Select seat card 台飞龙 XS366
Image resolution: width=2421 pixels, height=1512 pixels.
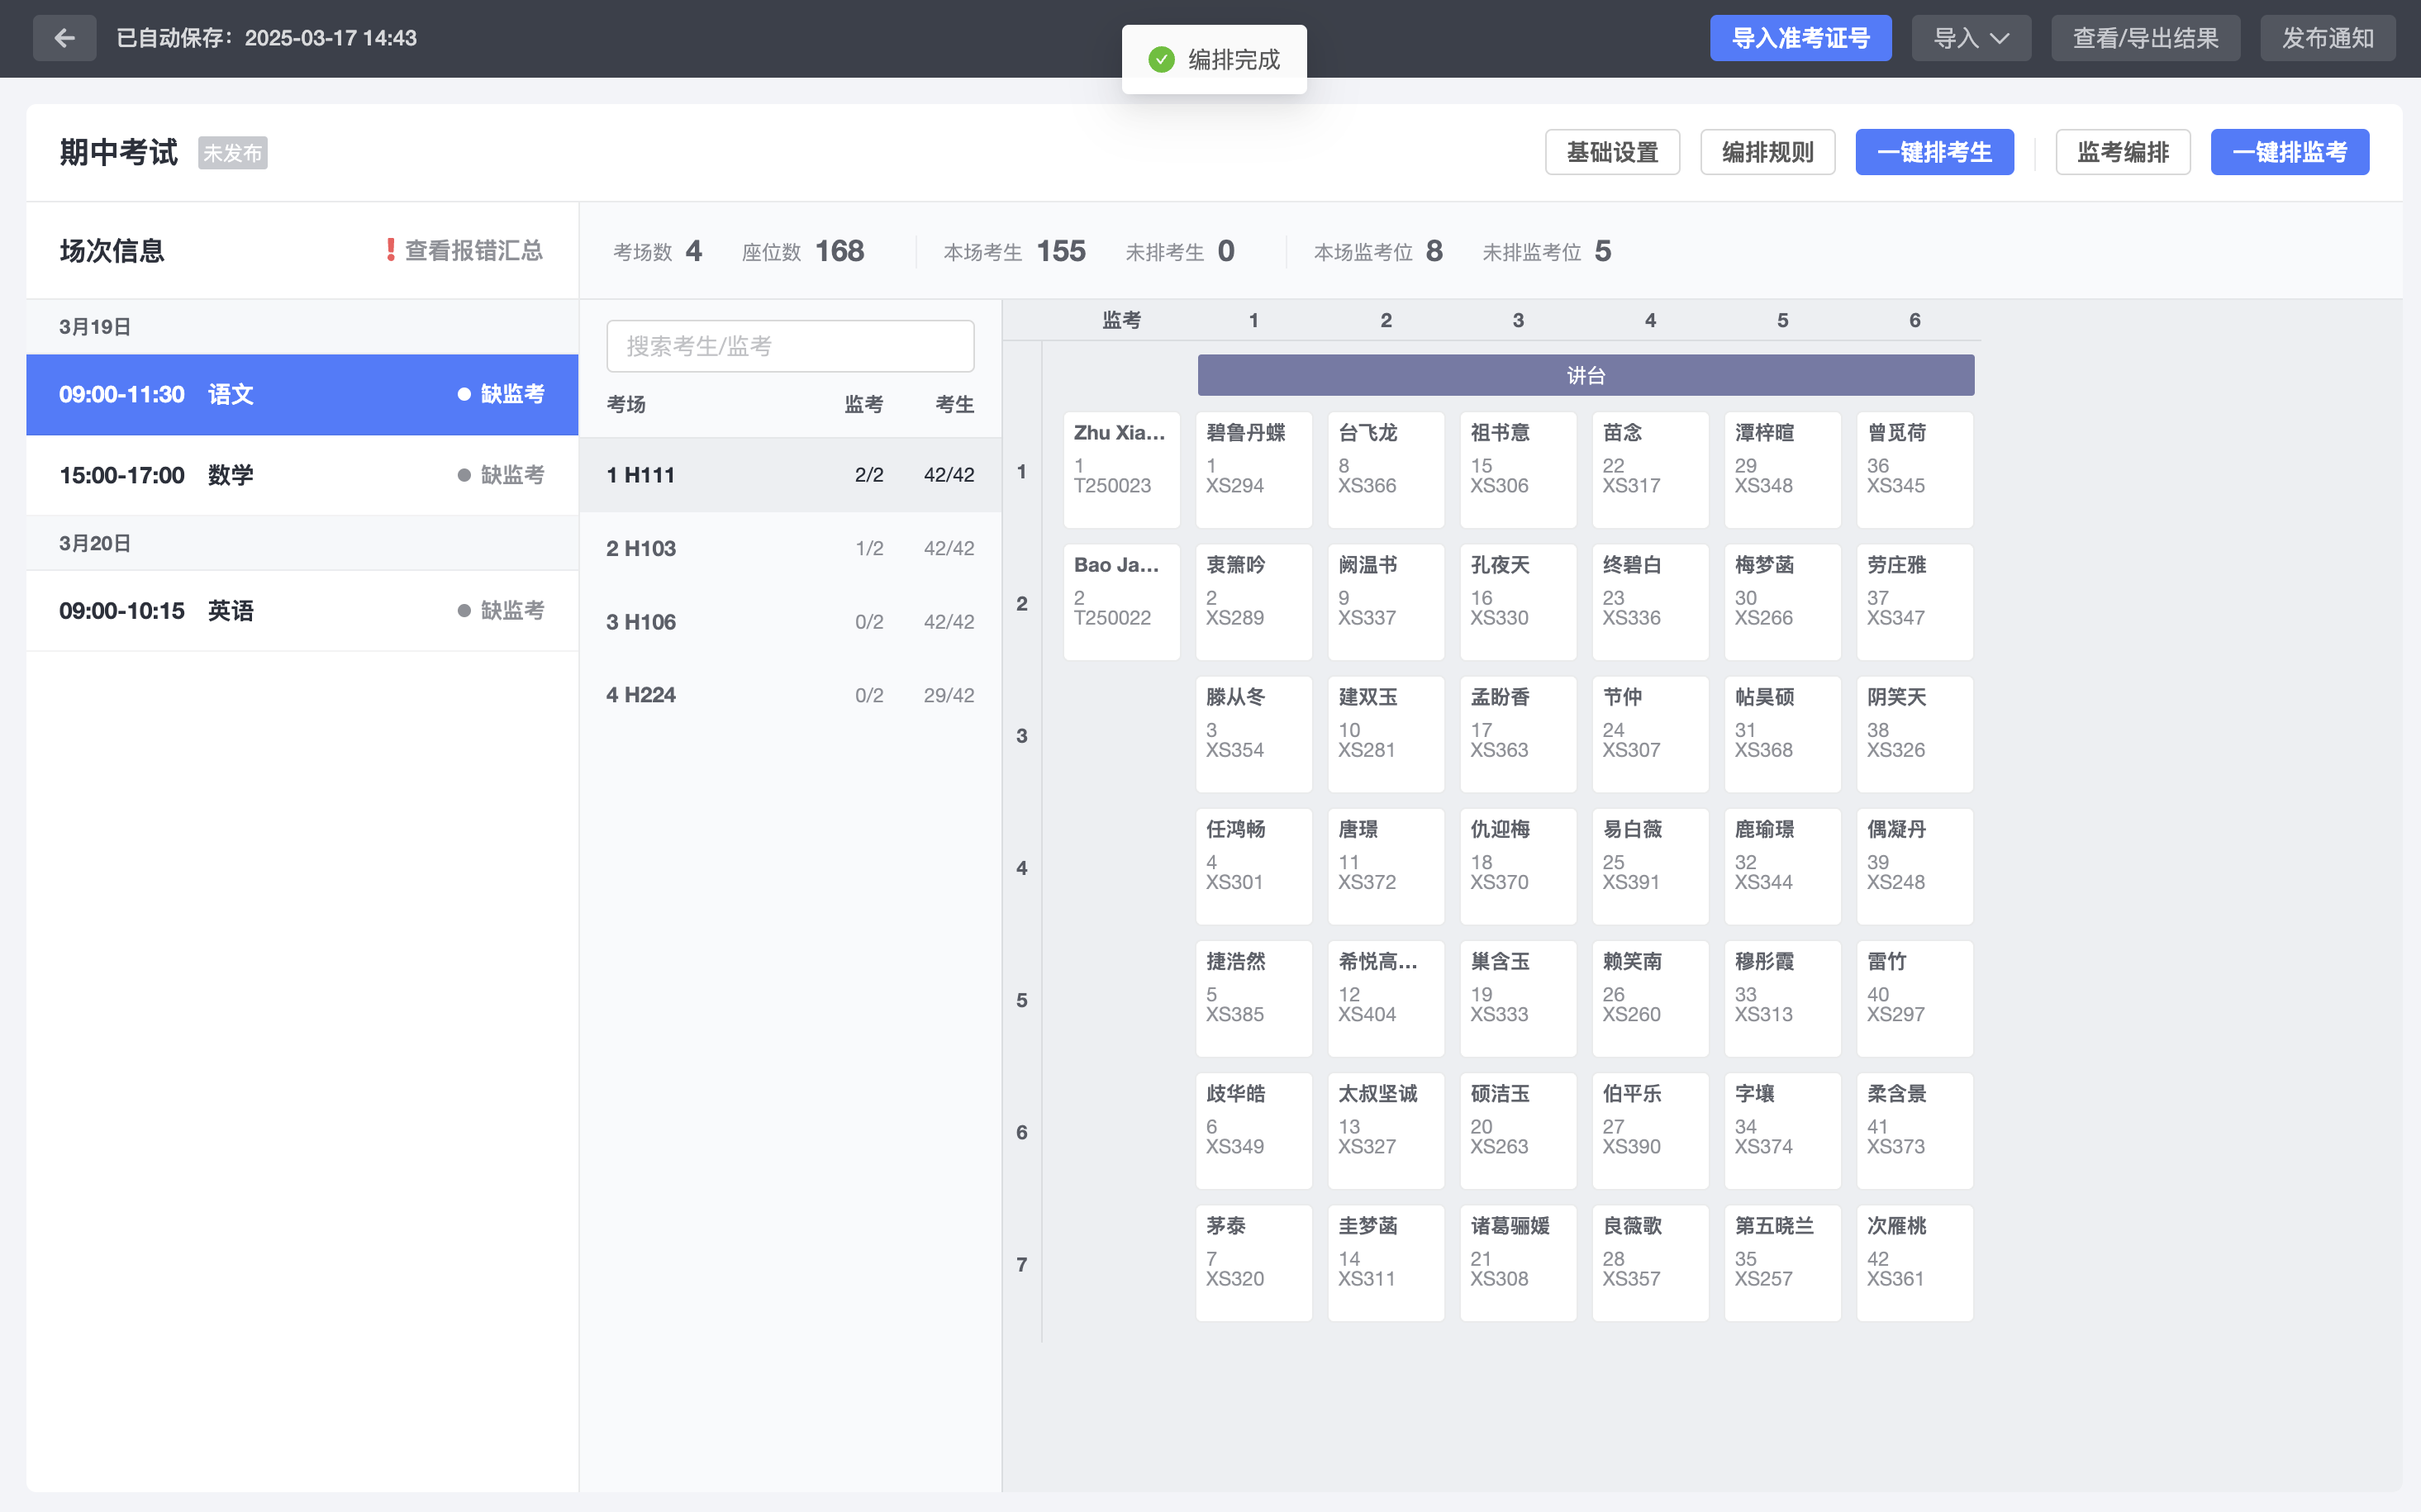coord(1385,470)
